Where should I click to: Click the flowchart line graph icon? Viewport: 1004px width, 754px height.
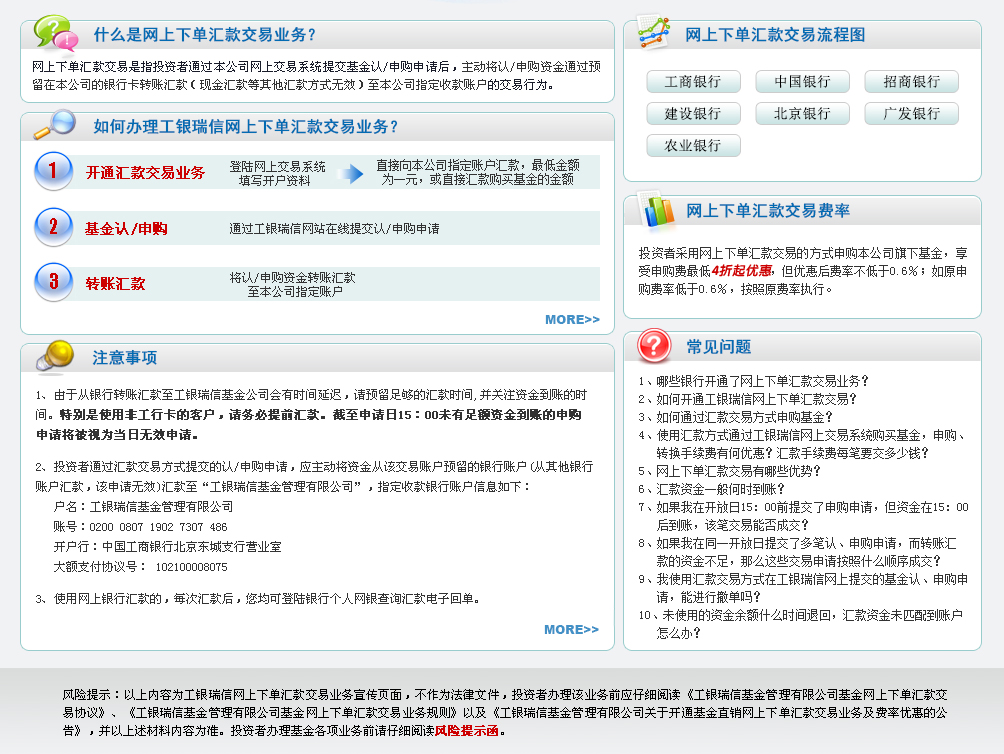tap(654, 31)
